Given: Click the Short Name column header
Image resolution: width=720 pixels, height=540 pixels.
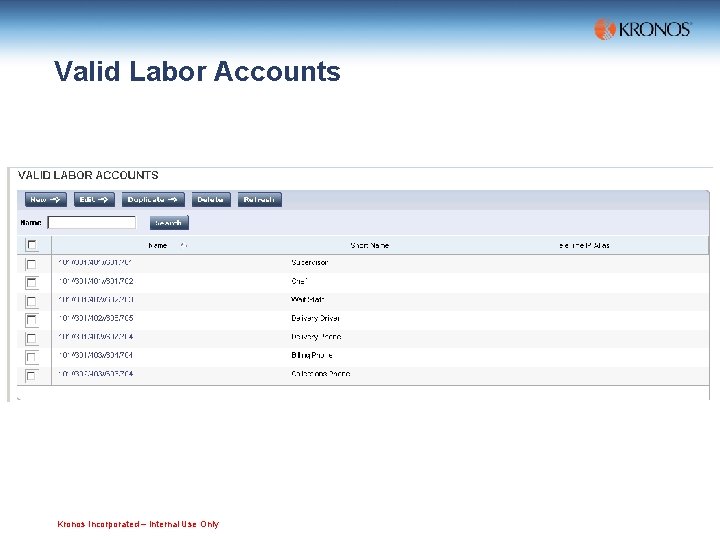Looking at the screenshot, I should tap(370, 246).
